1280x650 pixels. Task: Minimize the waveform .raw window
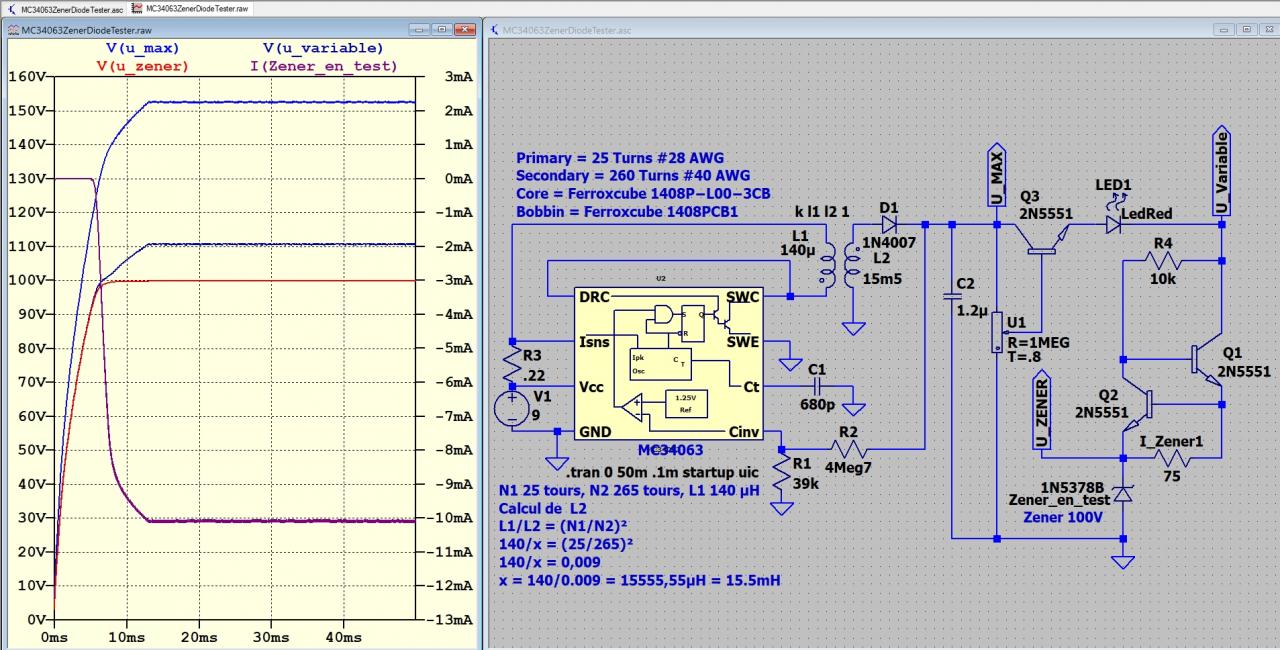click(x=421, y=30)
